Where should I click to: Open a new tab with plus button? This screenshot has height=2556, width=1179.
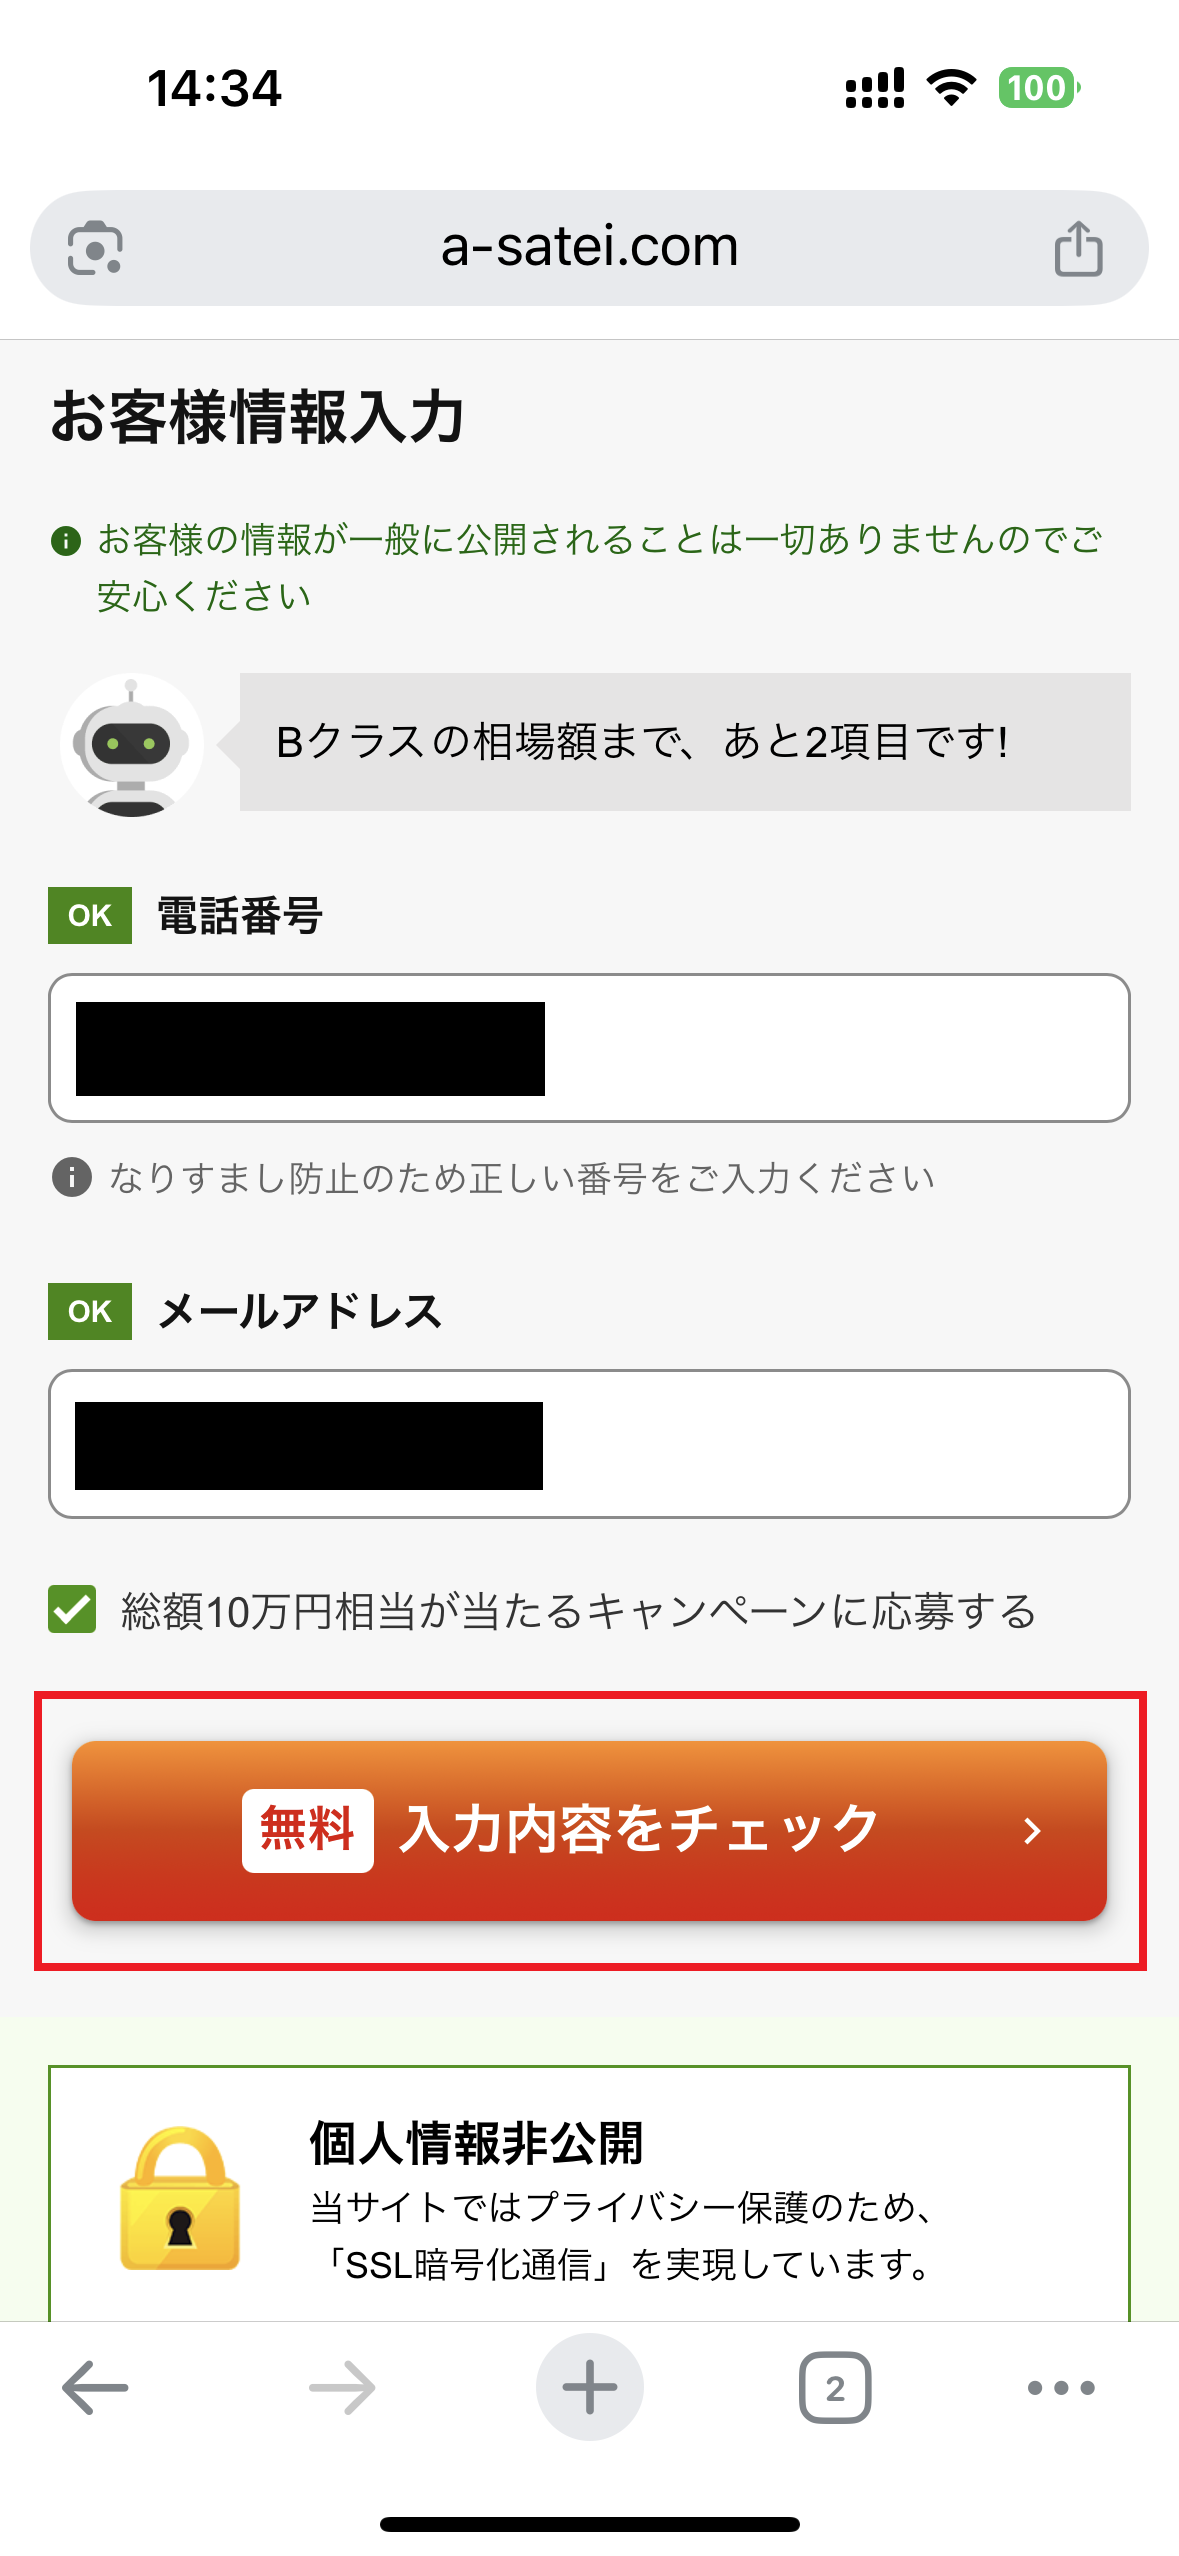589,2388
